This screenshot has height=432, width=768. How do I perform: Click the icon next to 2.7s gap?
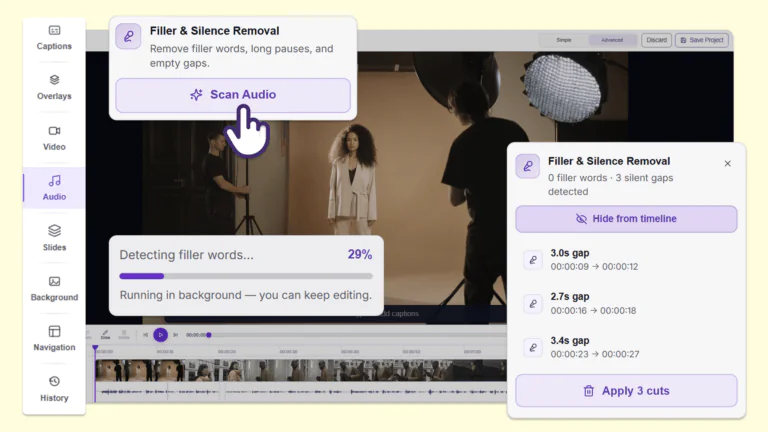coord(533,304)
